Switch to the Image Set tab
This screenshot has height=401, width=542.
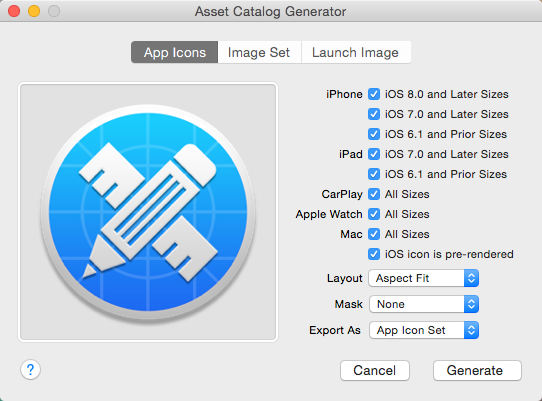pyautogui.click(x=259, y=53)
